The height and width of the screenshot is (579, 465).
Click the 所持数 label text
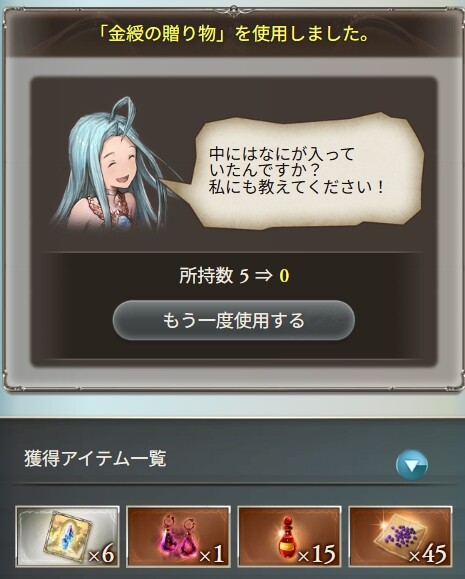(206, 275)
